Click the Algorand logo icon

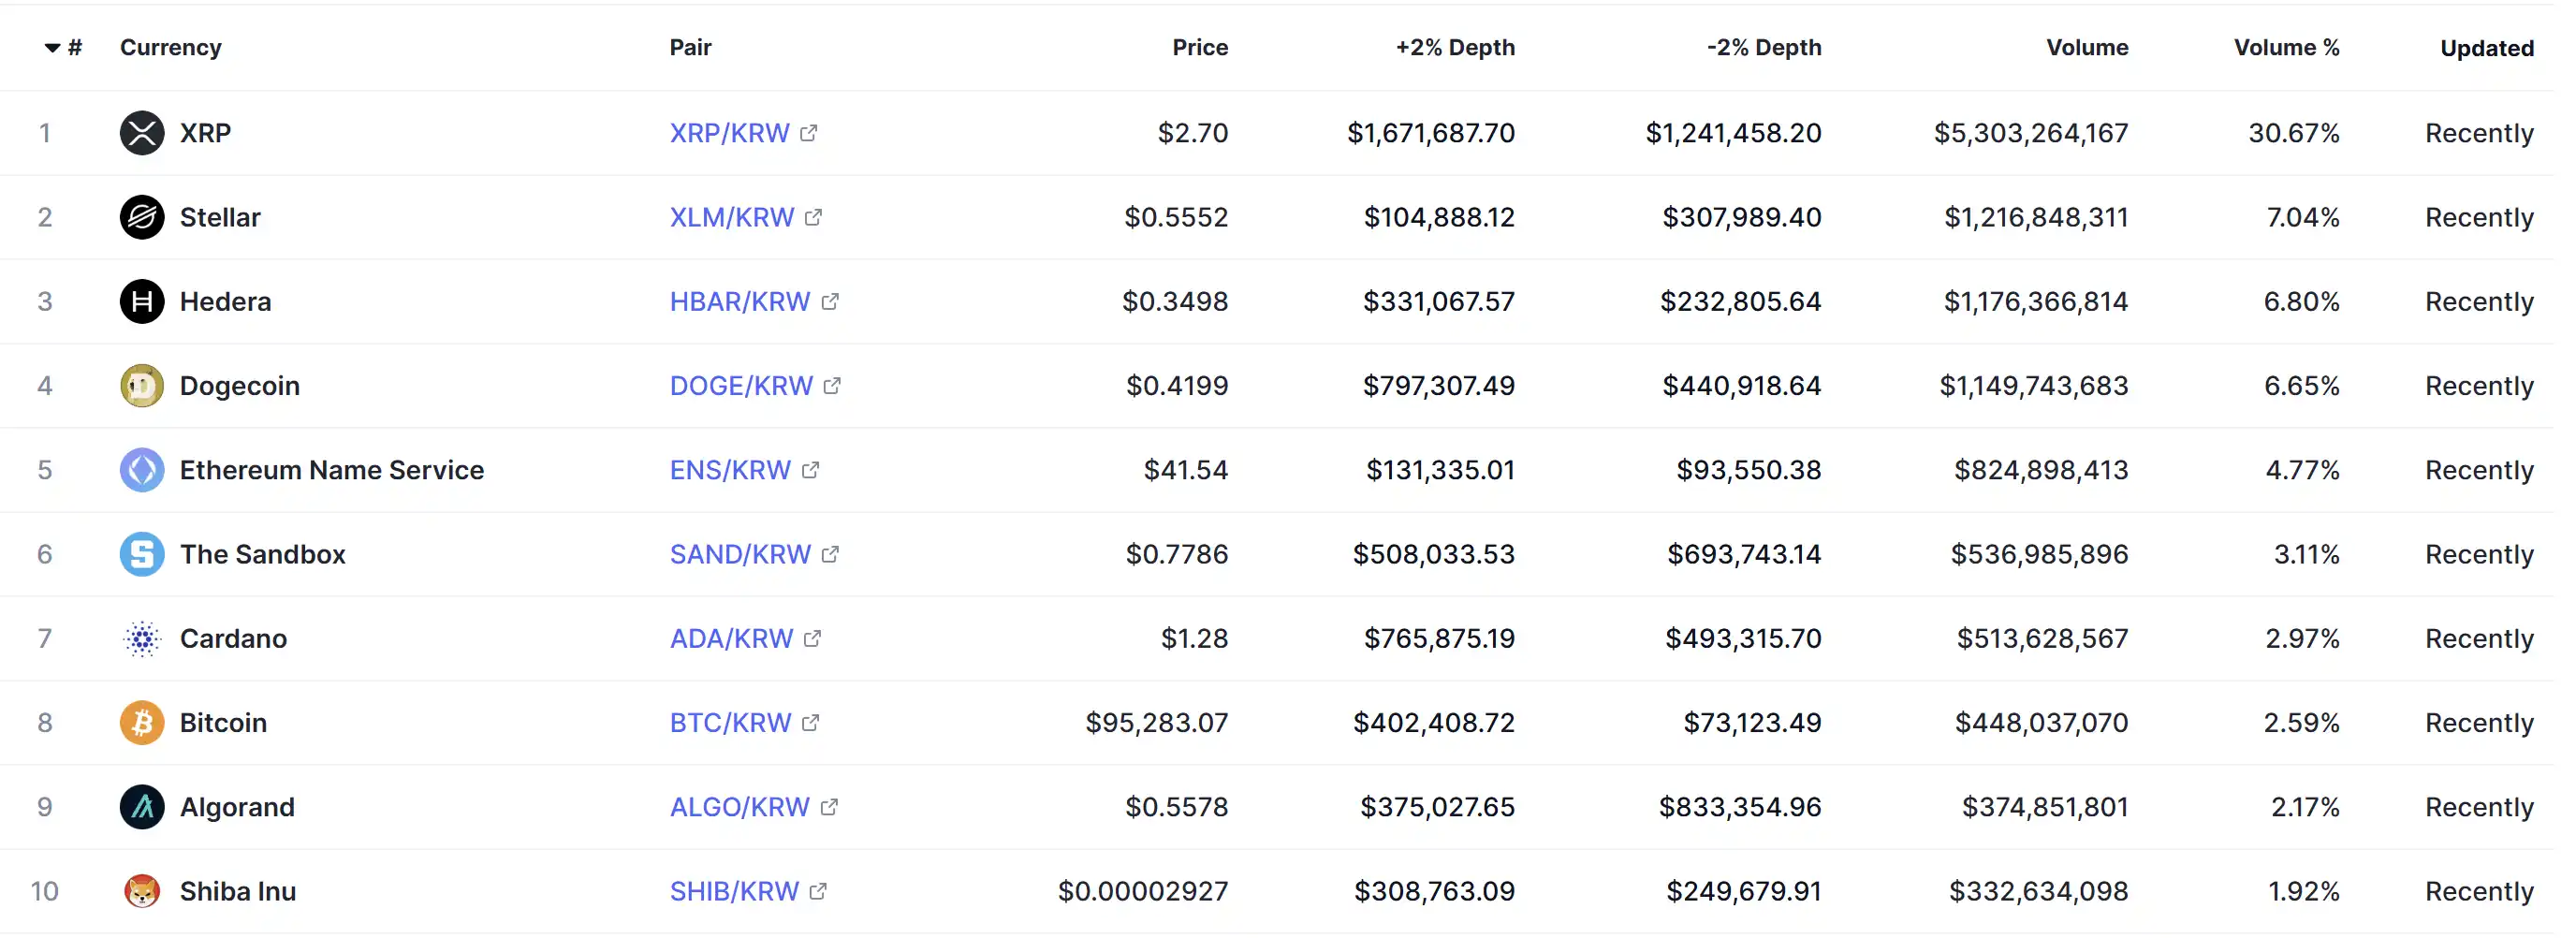[x=142, y=807]
